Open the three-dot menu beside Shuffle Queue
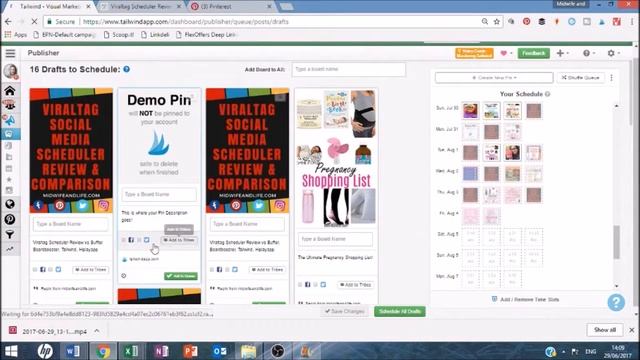This screenshot has width=640, height=360. 611,78
